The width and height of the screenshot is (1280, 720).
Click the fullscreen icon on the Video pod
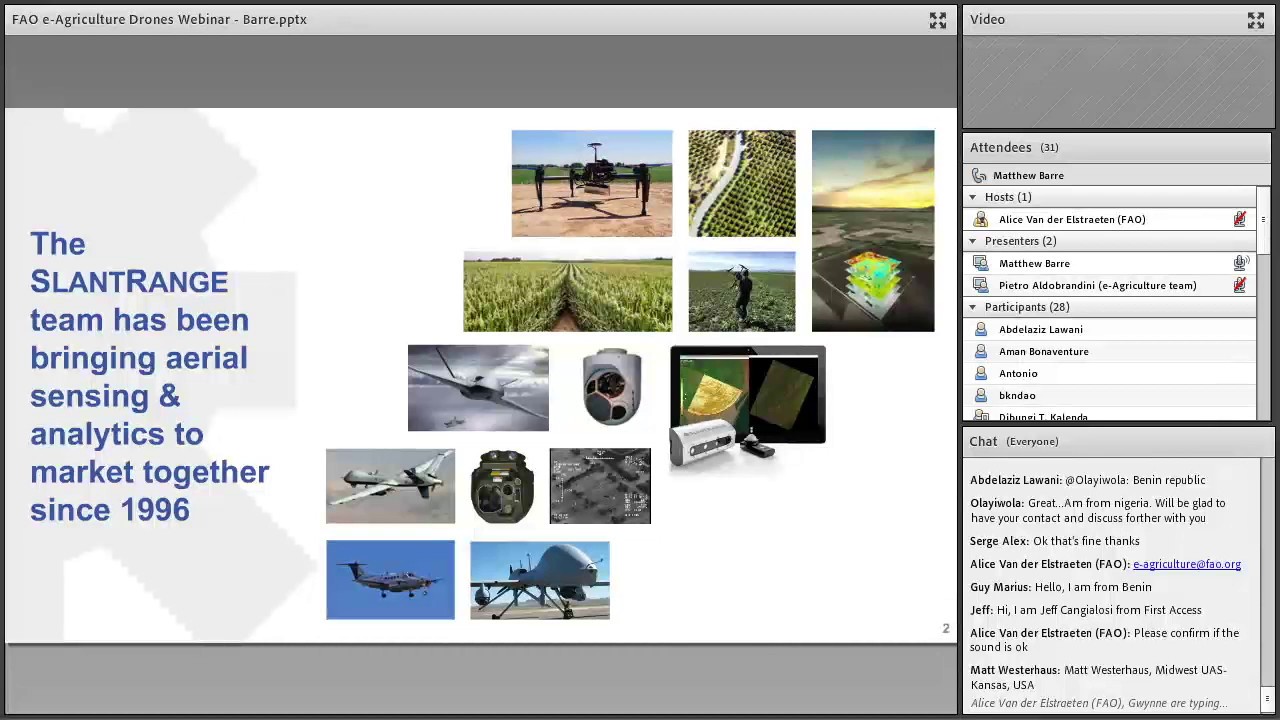(x=1256, y=20)
